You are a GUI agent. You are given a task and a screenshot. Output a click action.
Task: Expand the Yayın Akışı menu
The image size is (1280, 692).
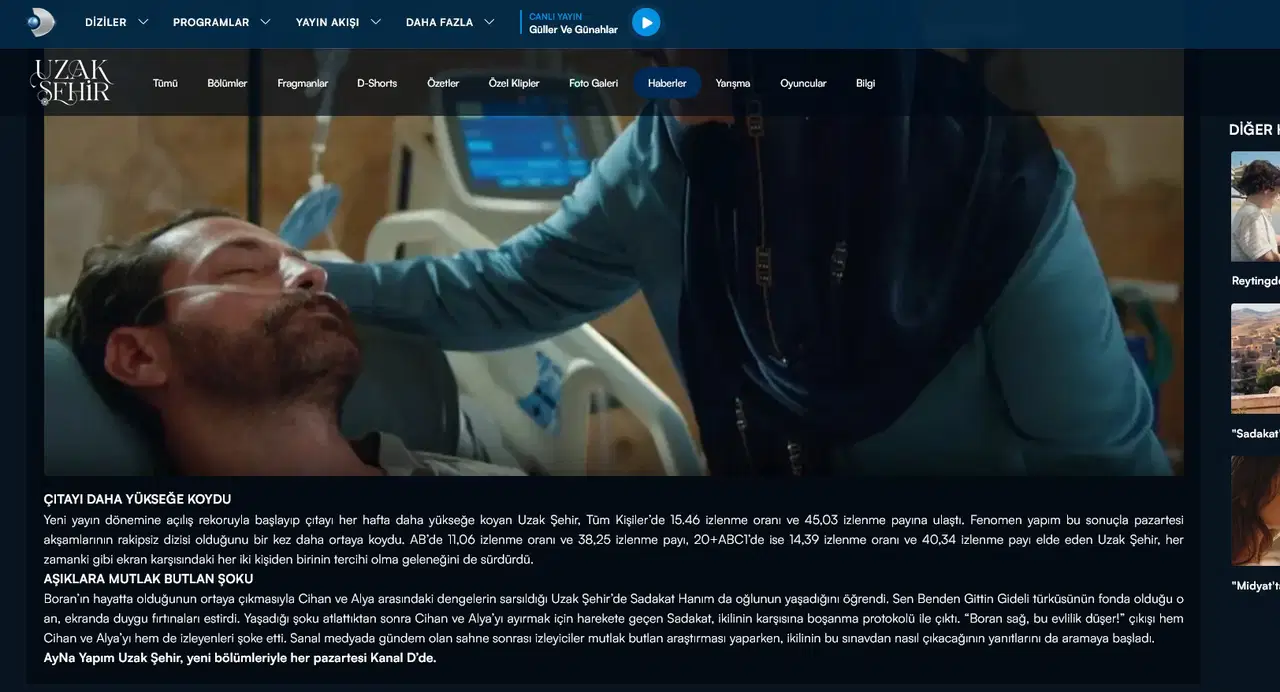click(338, 22)
